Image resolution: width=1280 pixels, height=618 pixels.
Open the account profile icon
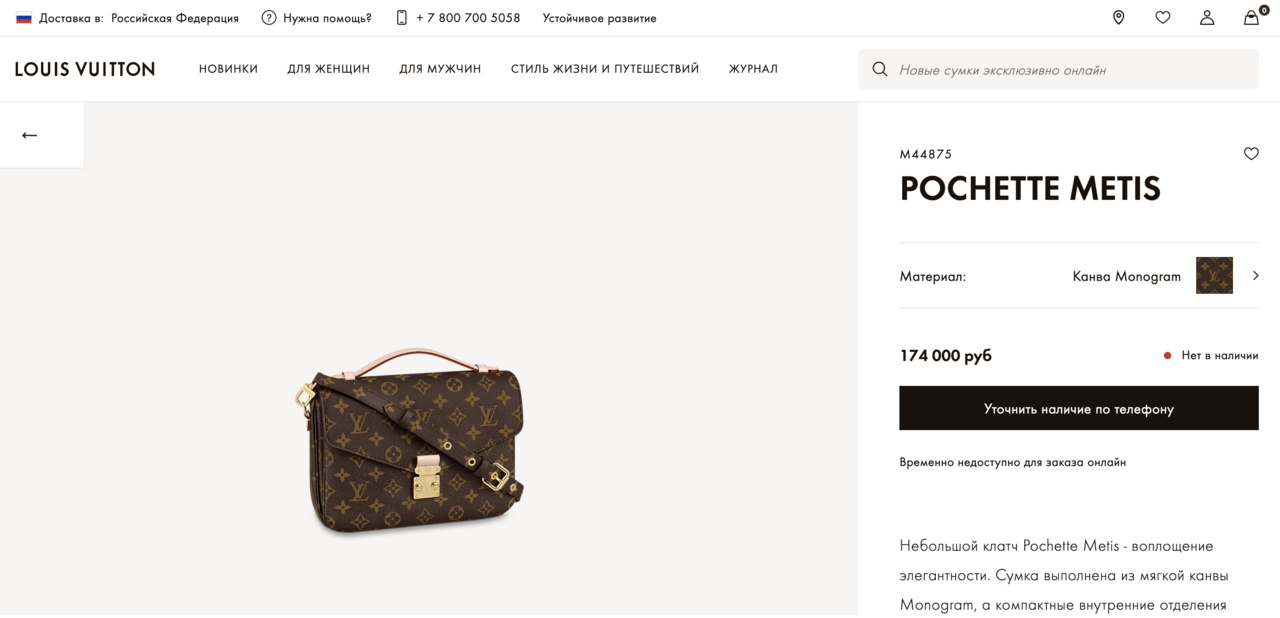[x=1207, y=18]
